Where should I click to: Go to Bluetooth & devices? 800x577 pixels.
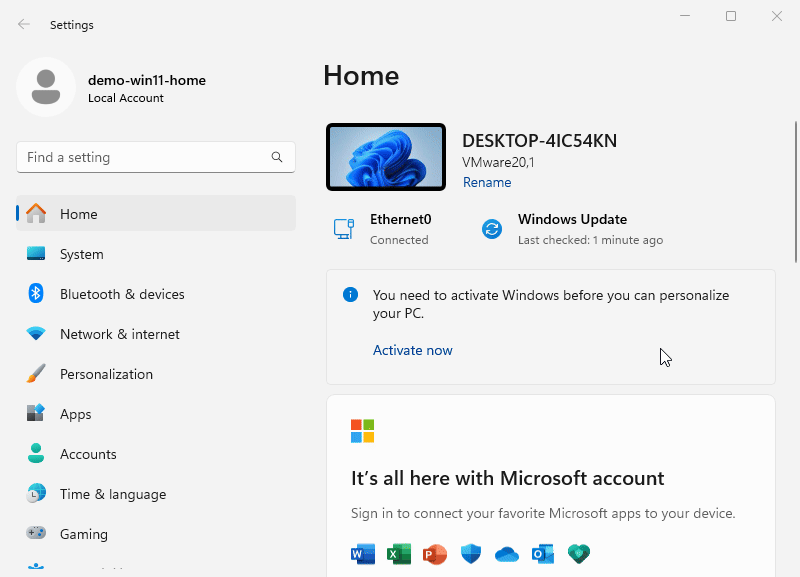pos(156,293)
